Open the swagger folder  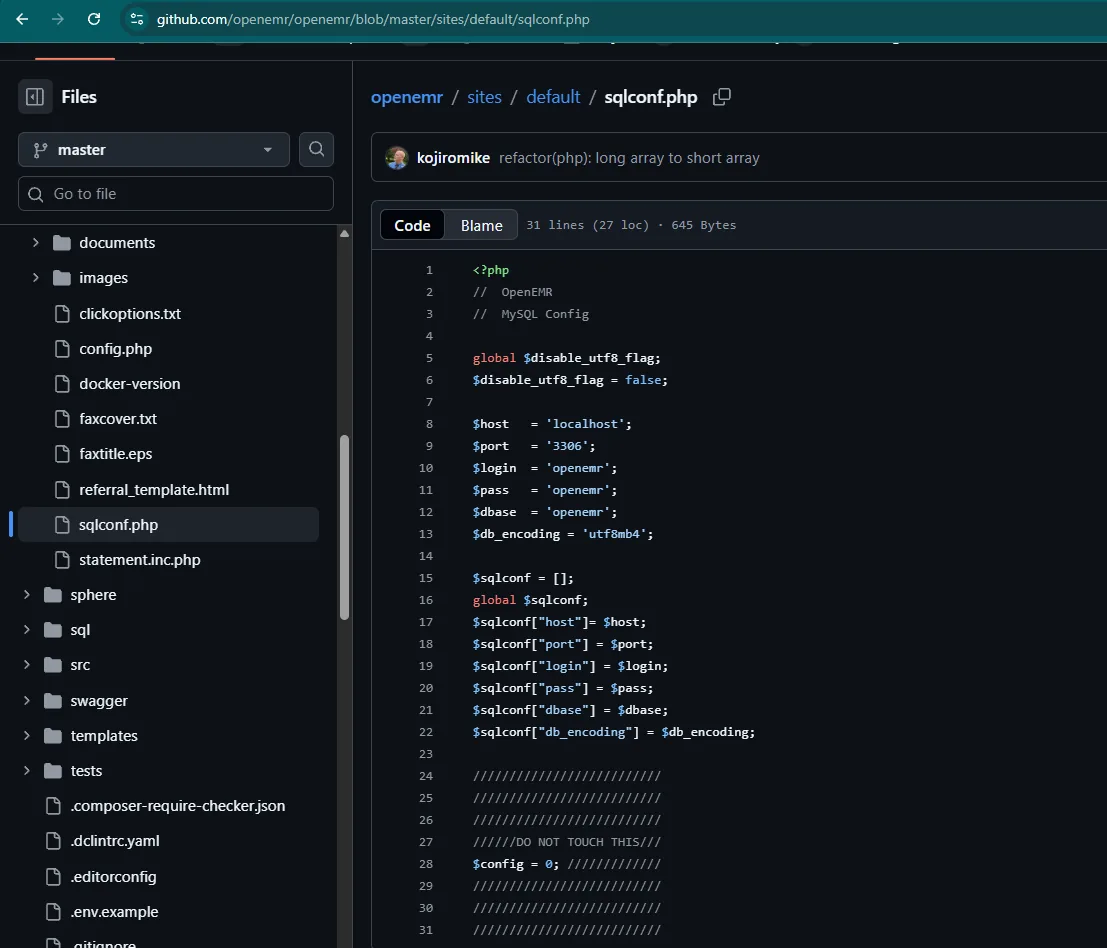[99, 701]
